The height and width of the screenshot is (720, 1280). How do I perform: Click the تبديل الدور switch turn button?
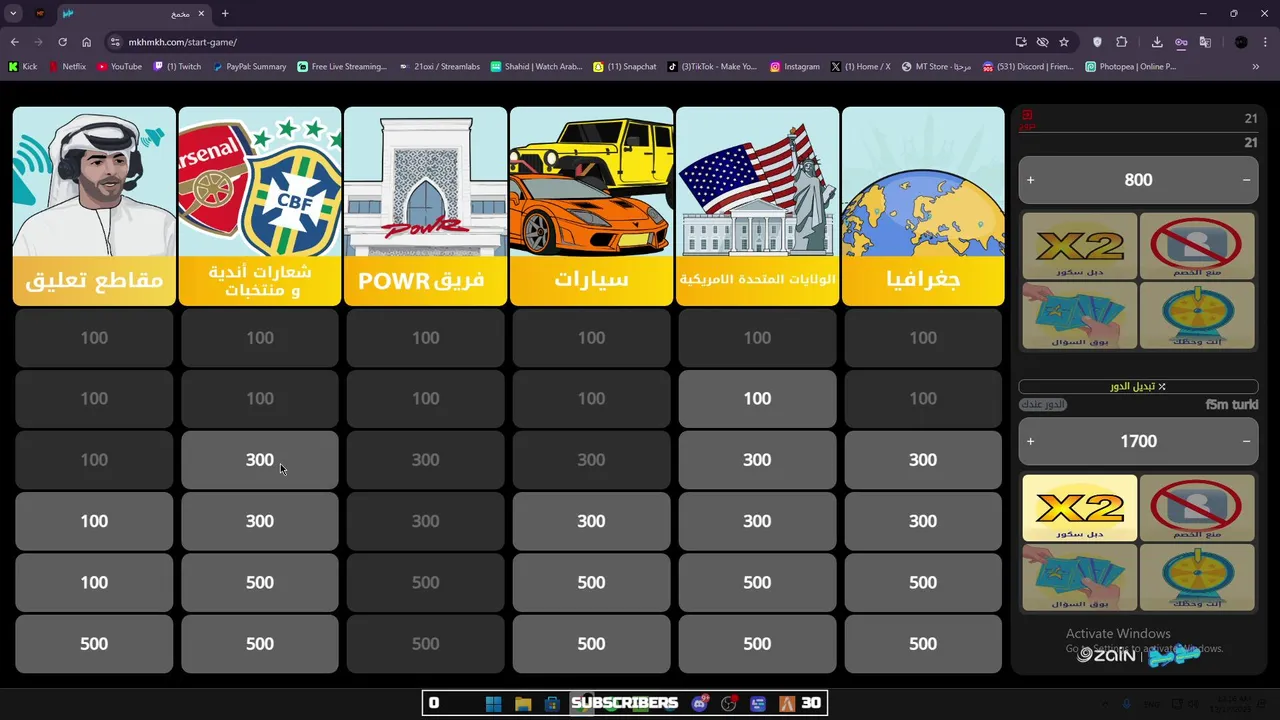(1138, 386)
